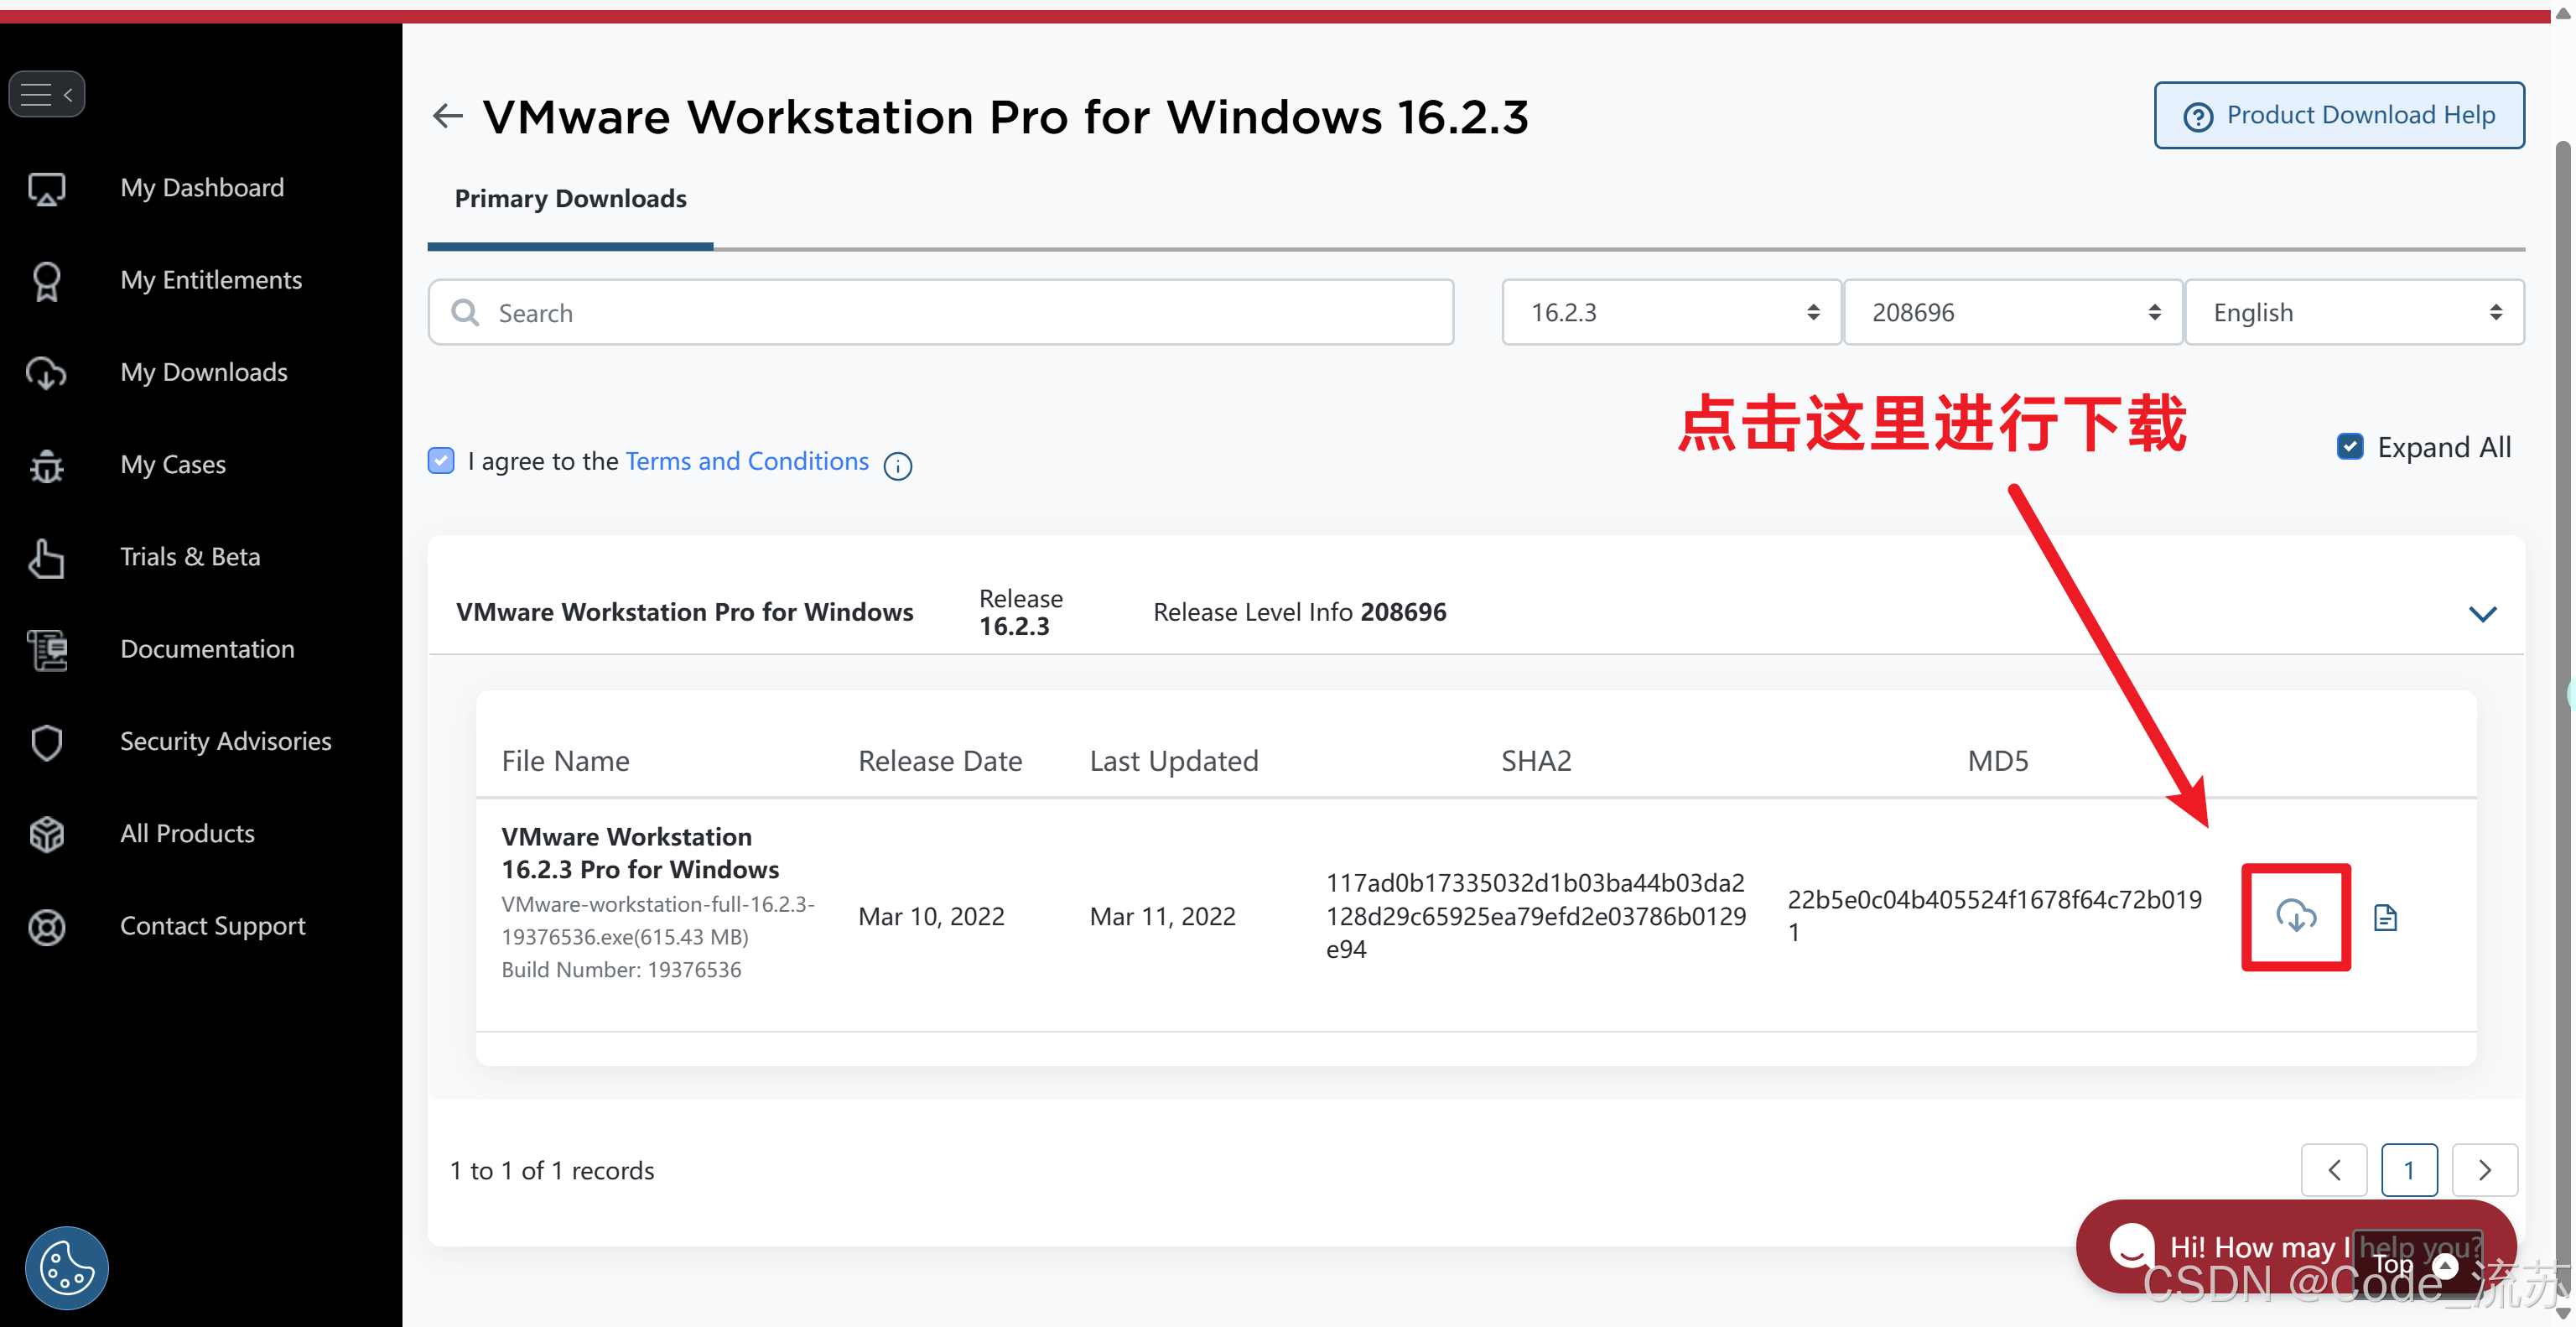Open the Terms and Conditions link
The height and width of the screenshot is (1327, 2576).
click(x=747, y=461)
